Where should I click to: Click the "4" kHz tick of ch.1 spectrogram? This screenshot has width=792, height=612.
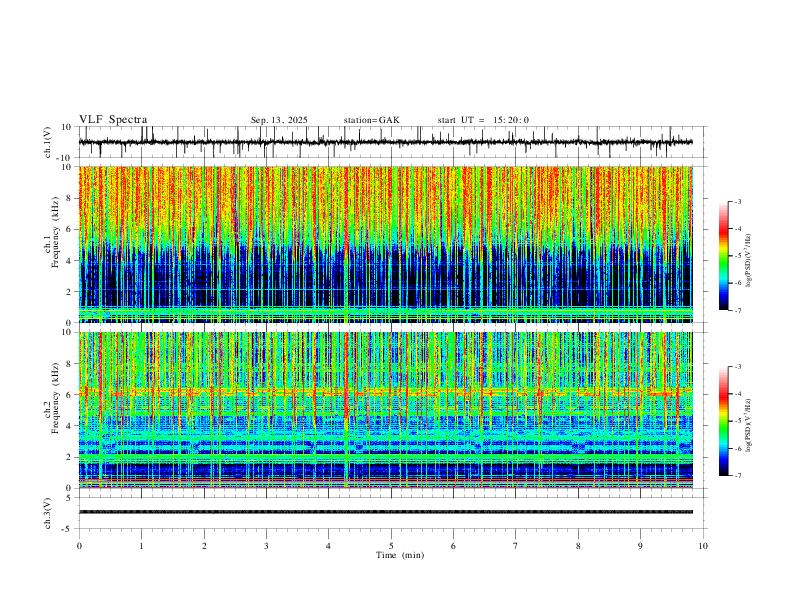(69, 261)
